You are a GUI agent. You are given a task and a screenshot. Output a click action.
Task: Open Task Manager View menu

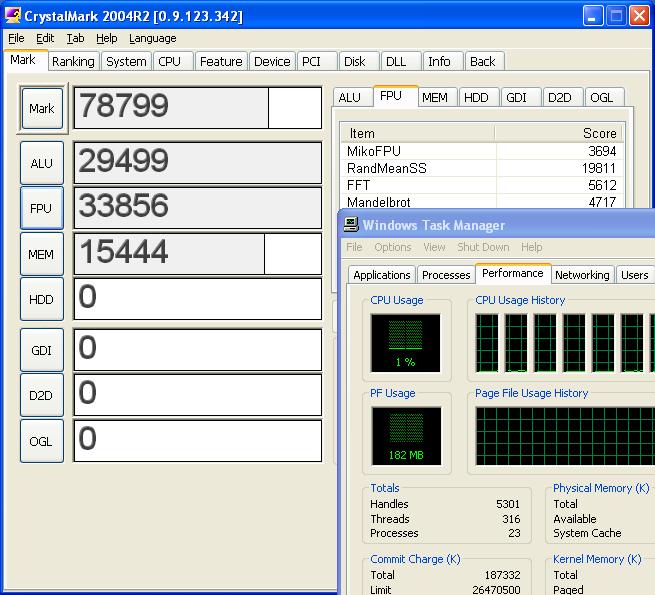pyautogui.click(x=434, y=247)
